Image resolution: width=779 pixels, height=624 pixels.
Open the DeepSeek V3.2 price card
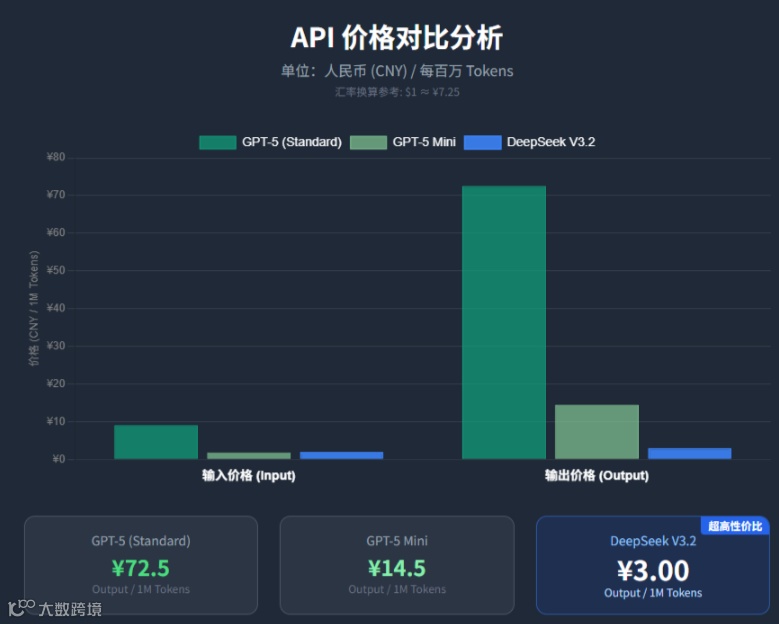653,565
